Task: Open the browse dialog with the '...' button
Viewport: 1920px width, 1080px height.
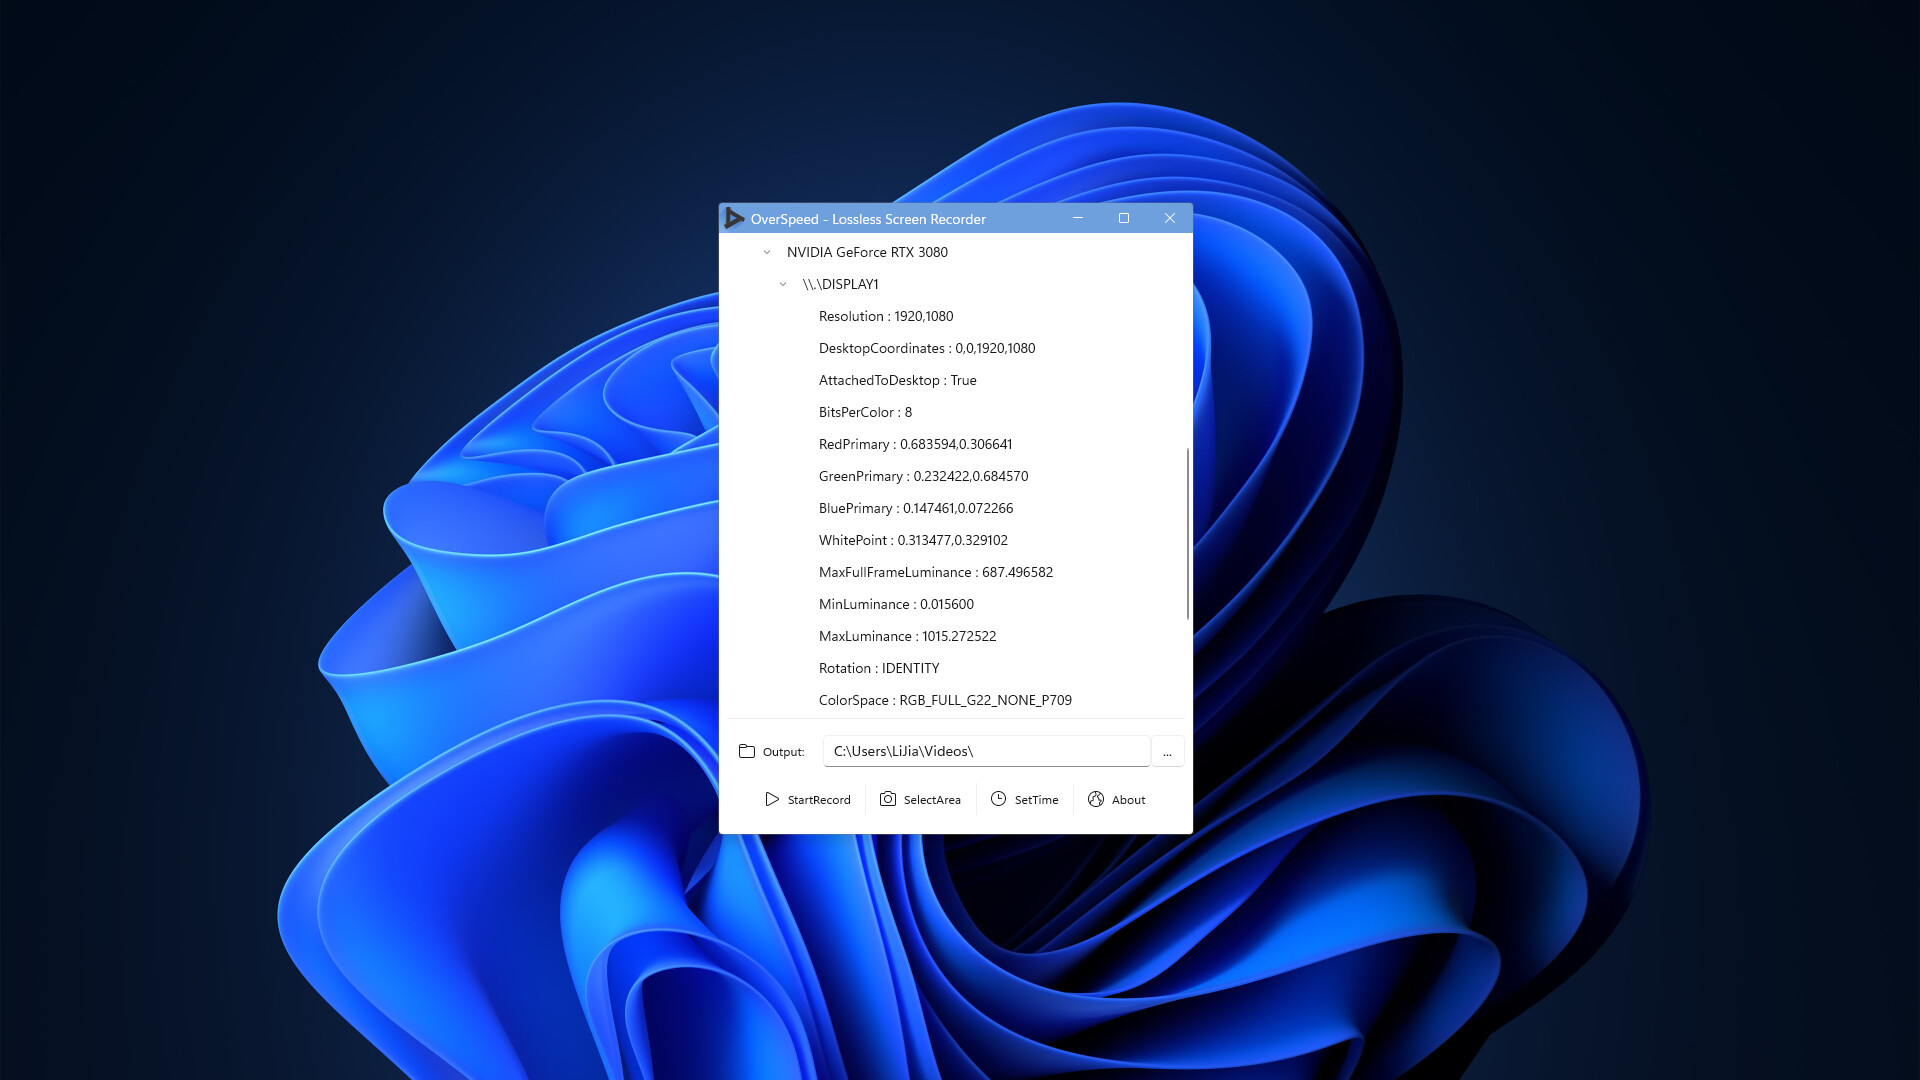Action: (1167, 751)
